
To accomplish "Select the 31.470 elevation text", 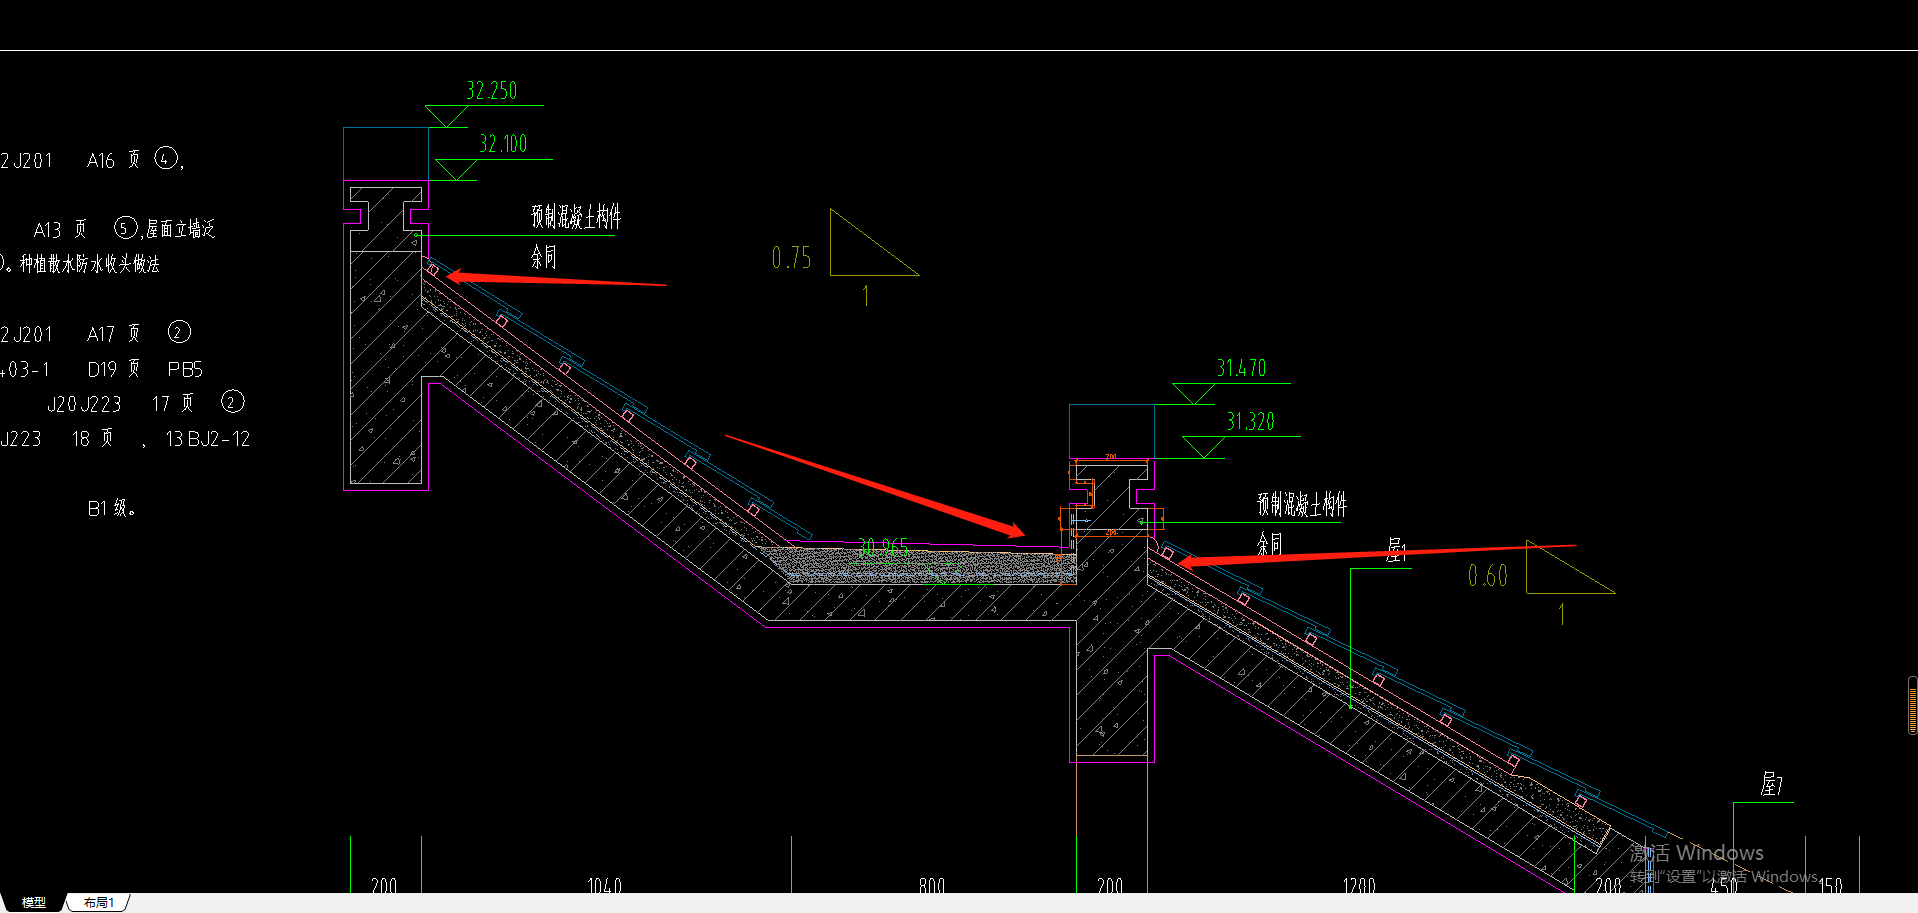I will point(1241,368).
